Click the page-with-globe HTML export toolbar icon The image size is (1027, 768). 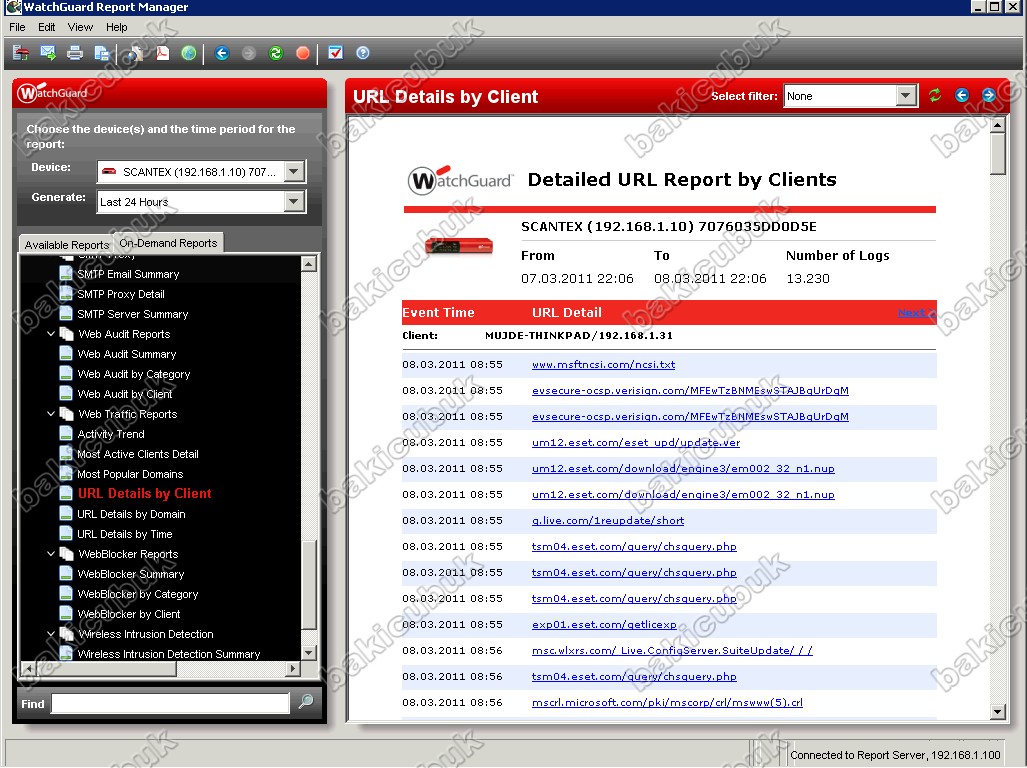135,53
